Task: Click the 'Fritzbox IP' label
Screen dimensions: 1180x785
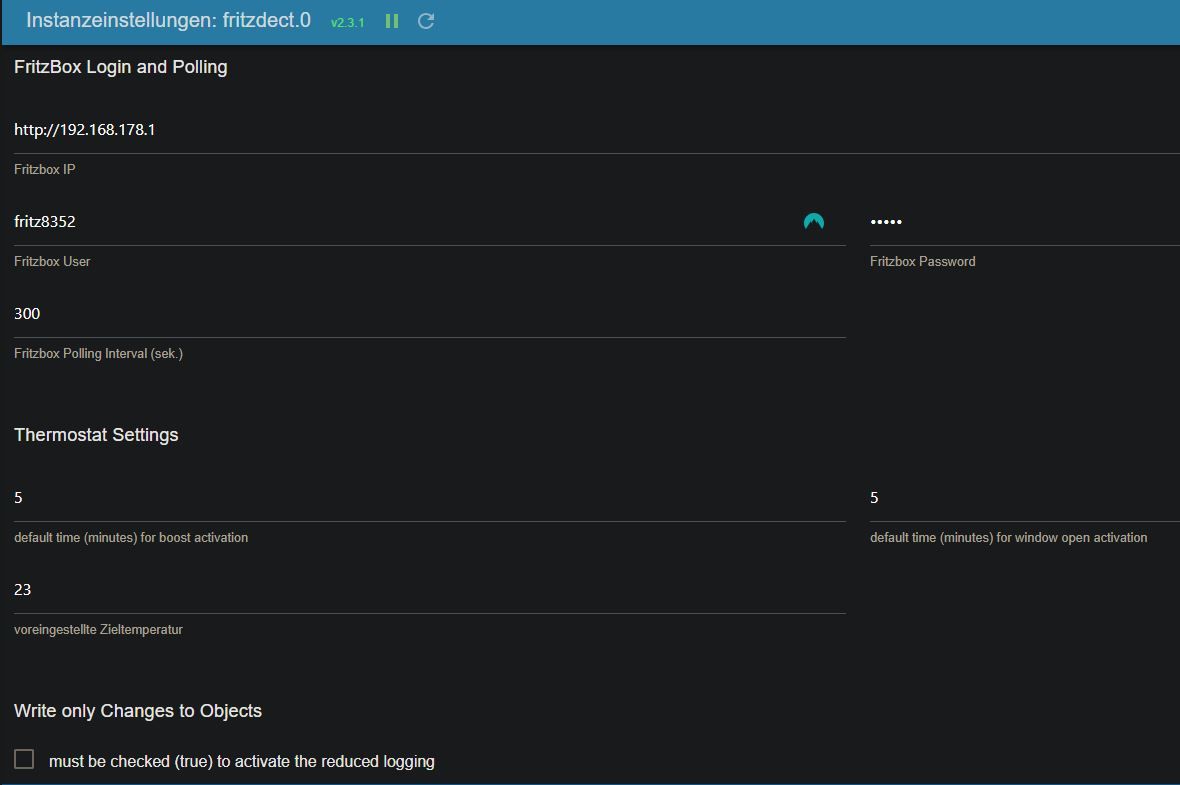Action: click(44, 169)
